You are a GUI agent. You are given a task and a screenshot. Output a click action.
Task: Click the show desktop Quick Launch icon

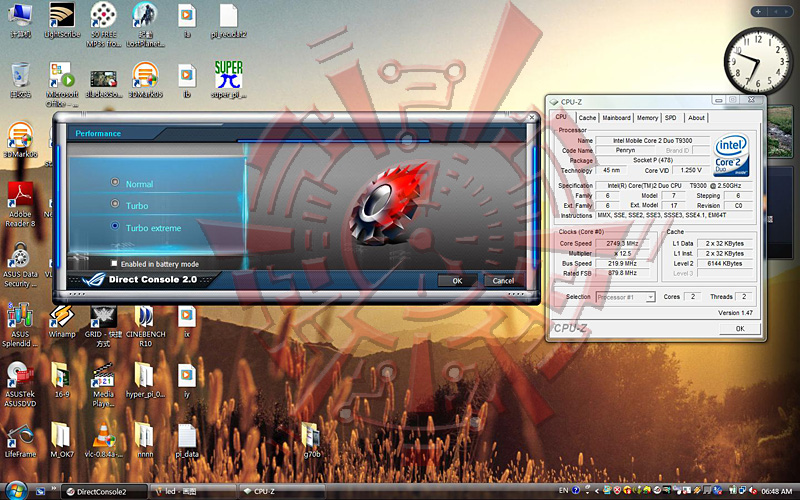(x=40, y=492)
